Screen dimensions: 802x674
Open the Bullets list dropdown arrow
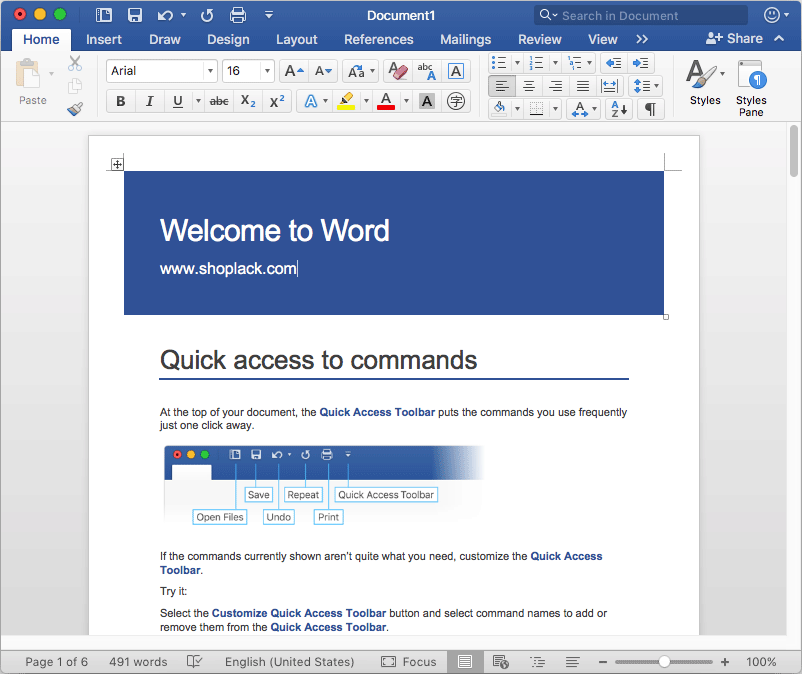[x=518, y=63]
